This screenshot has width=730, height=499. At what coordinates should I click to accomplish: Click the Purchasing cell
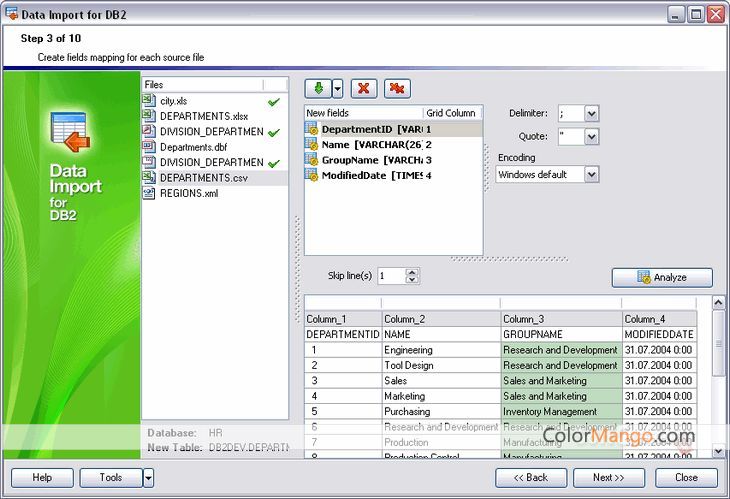(441, 411)
